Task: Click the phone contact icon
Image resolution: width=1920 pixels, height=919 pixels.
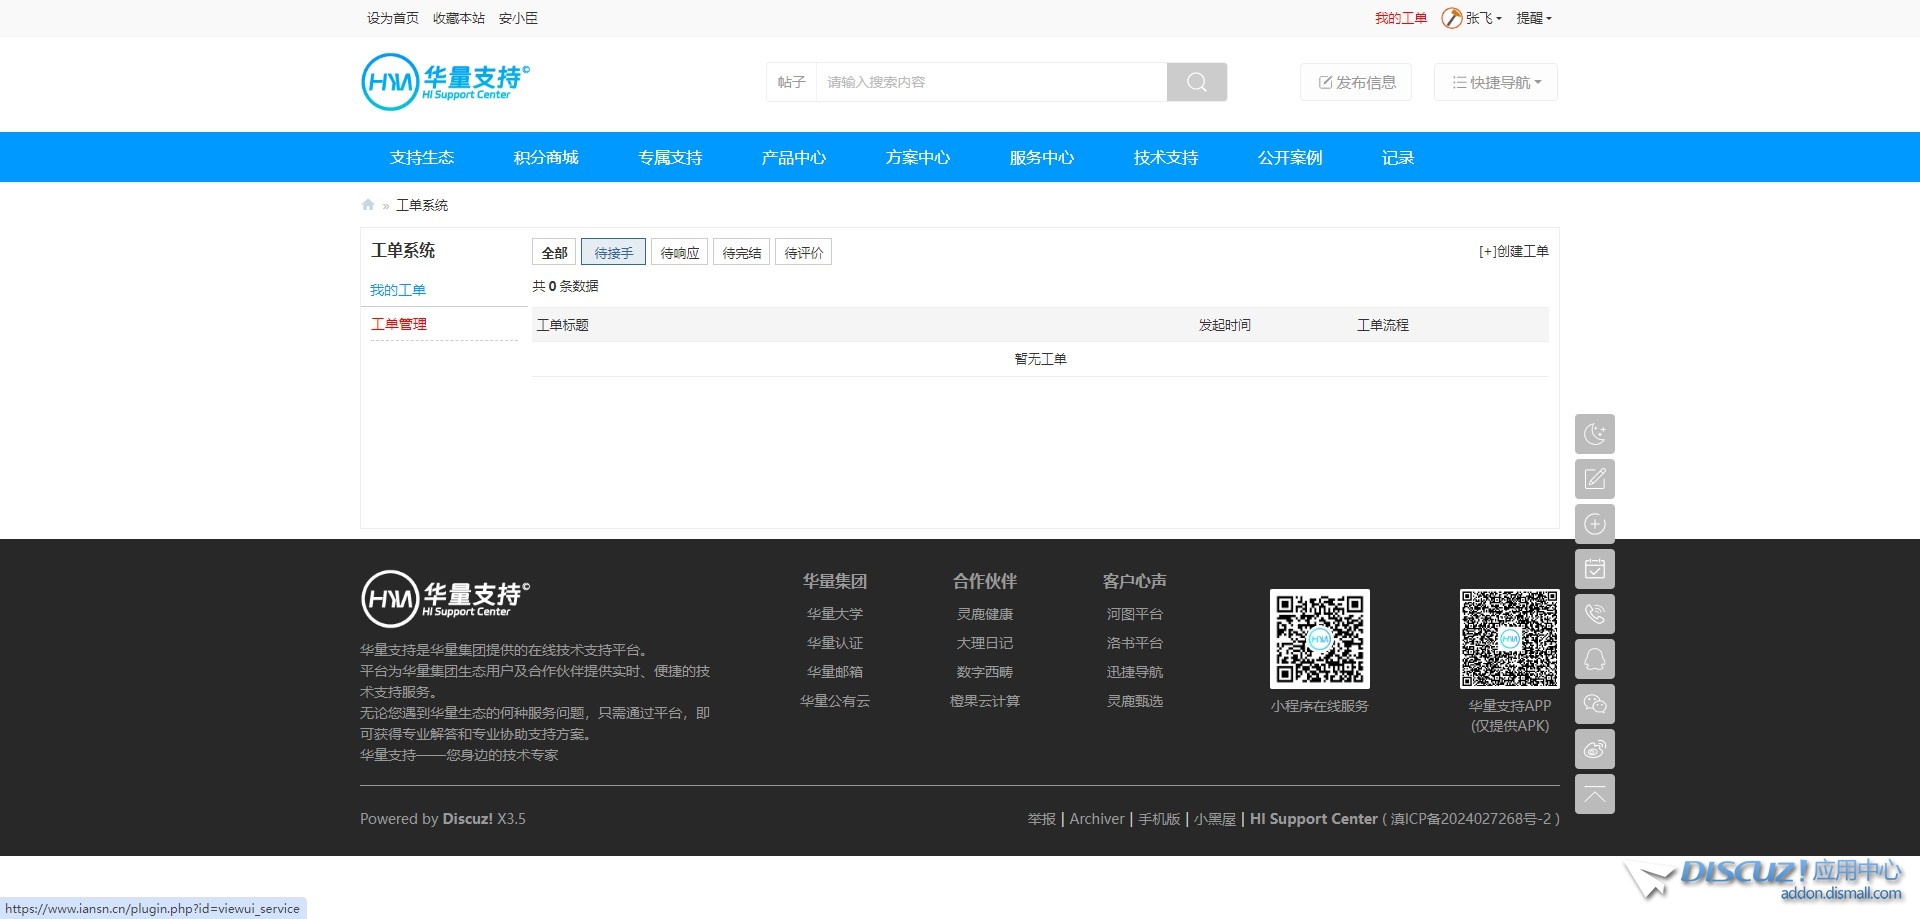Action: pos(1594,614)
